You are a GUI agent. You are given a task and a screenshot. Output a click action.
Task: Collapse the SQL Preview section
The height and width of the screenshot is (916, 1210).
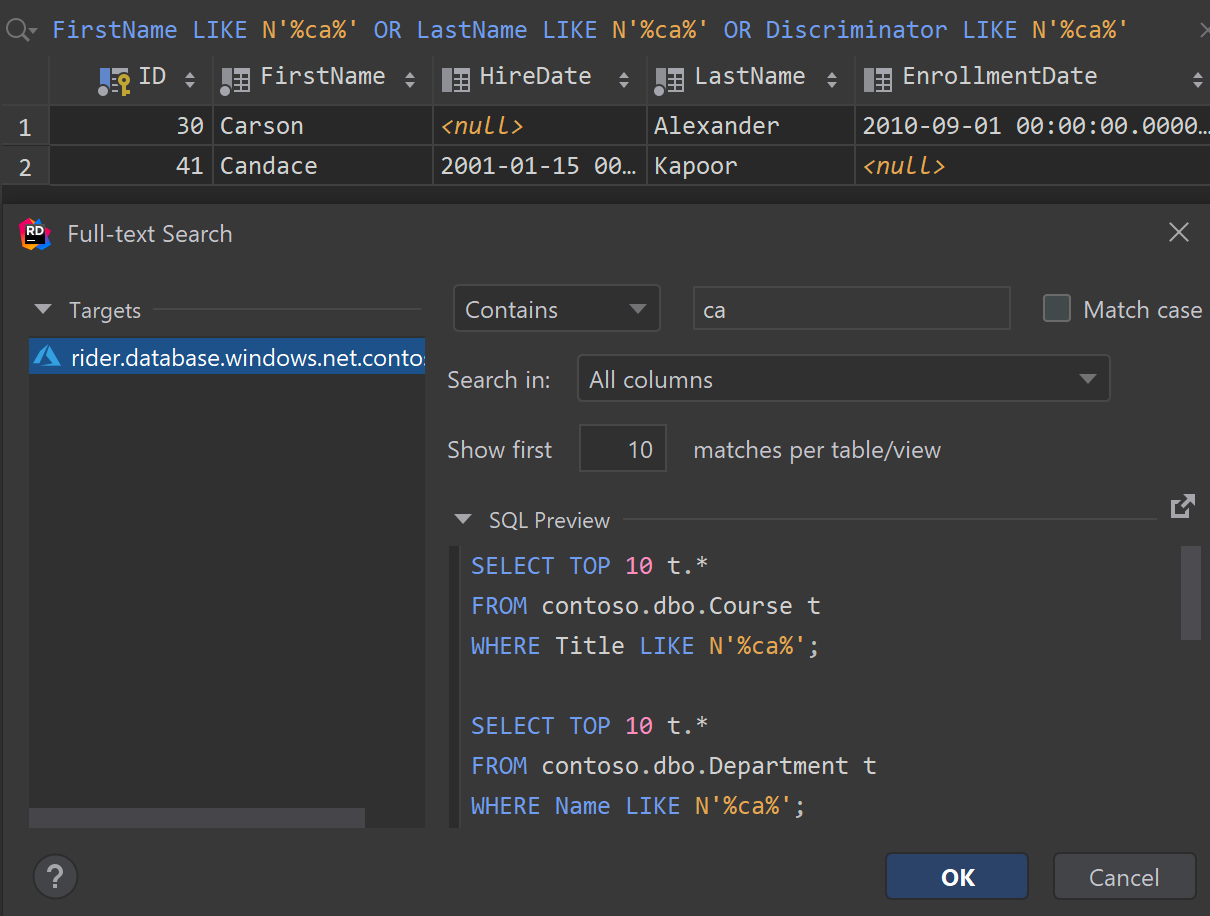click(x=462, y=520)
